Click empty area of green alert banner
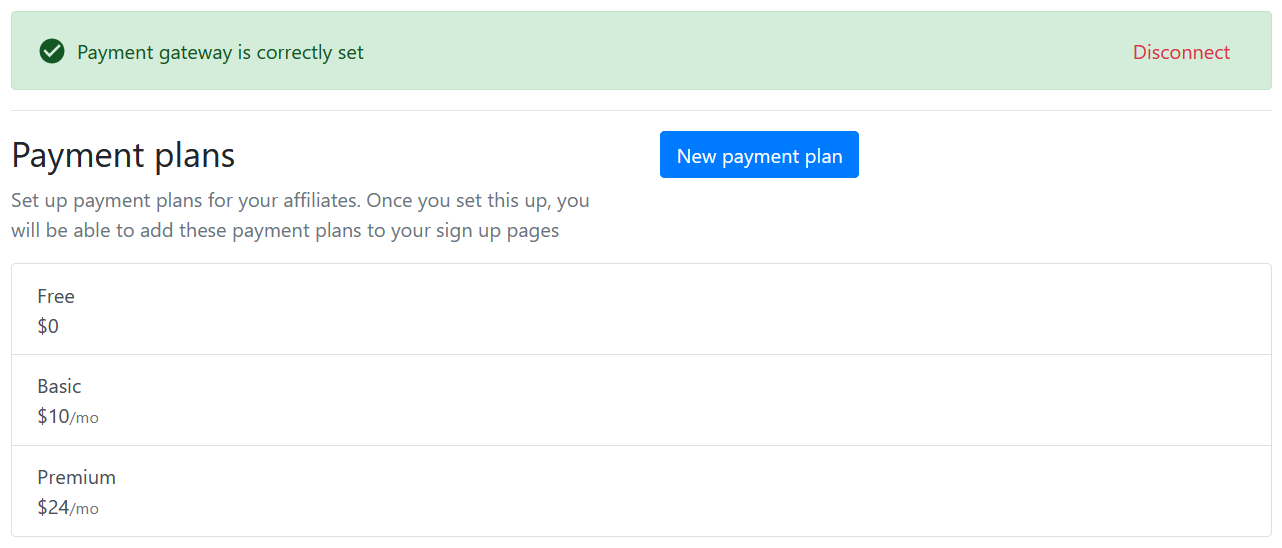Viewport: 1282px width, 548px height. click(x=750, y=52)
